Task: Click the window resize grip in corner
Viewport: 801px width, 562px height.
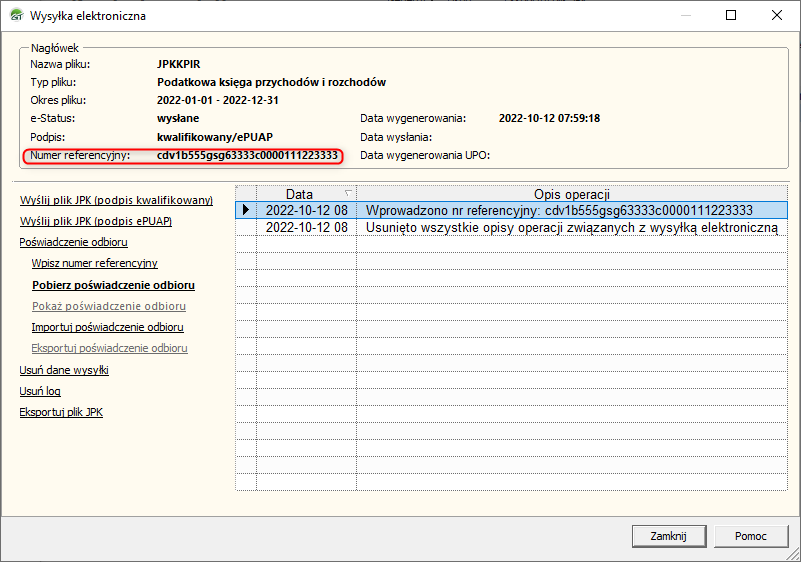Action: pyautogui.click(x=793, y=554)
